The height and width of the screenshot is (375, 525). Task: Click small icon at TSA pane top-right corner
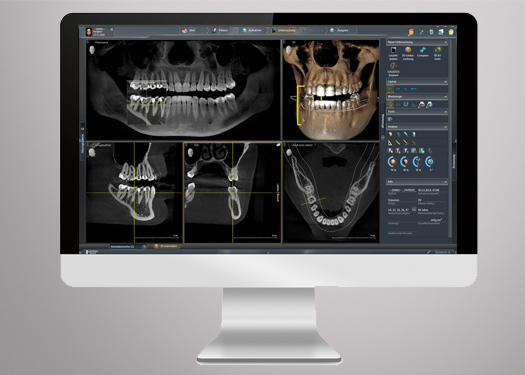tap(278, 145)
